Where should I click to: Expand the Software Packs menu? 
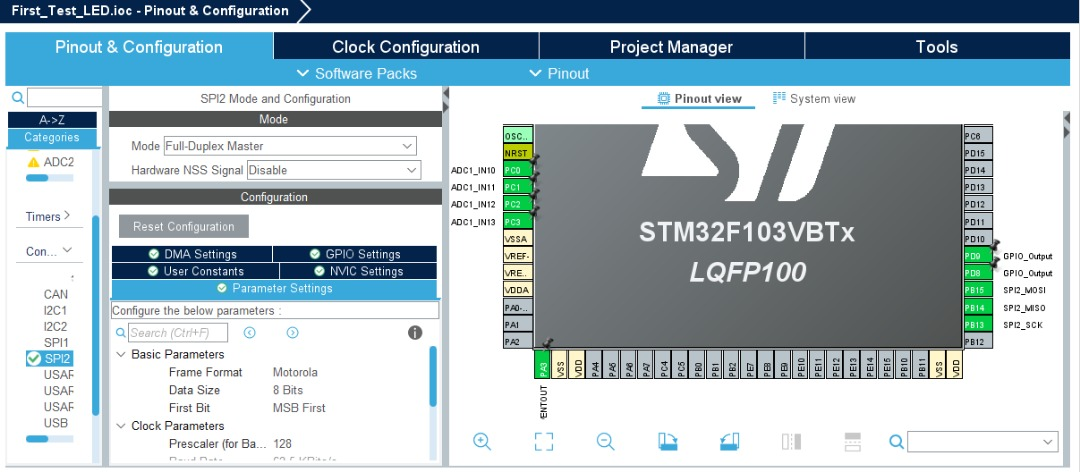356,74
